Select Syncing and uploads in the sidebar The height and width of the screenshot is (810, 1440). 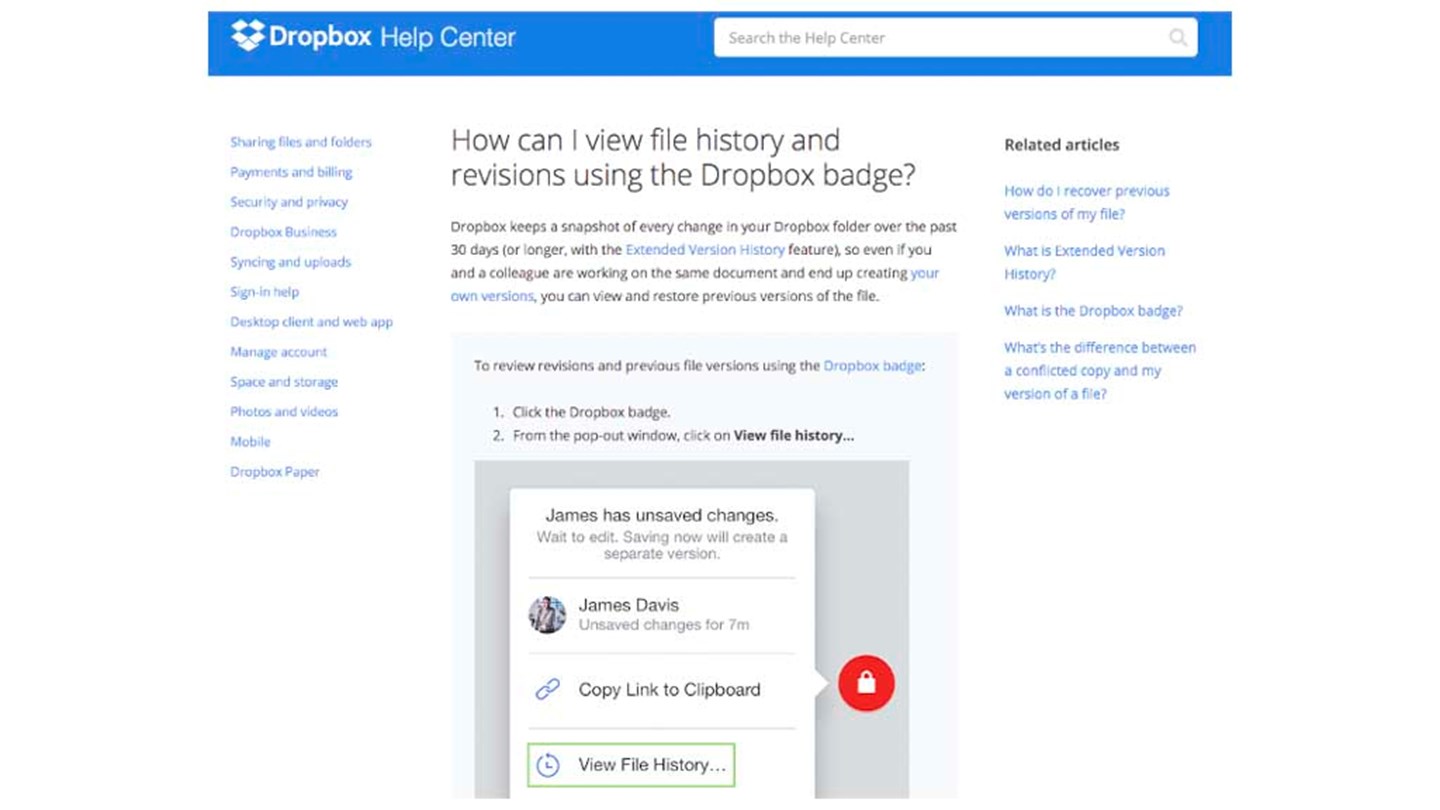[290, 262]
